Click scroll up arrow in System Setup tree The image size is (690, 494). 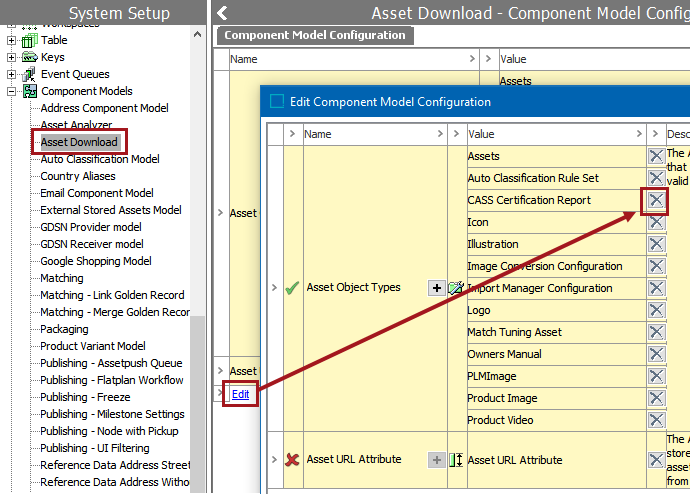coord(198,34)
